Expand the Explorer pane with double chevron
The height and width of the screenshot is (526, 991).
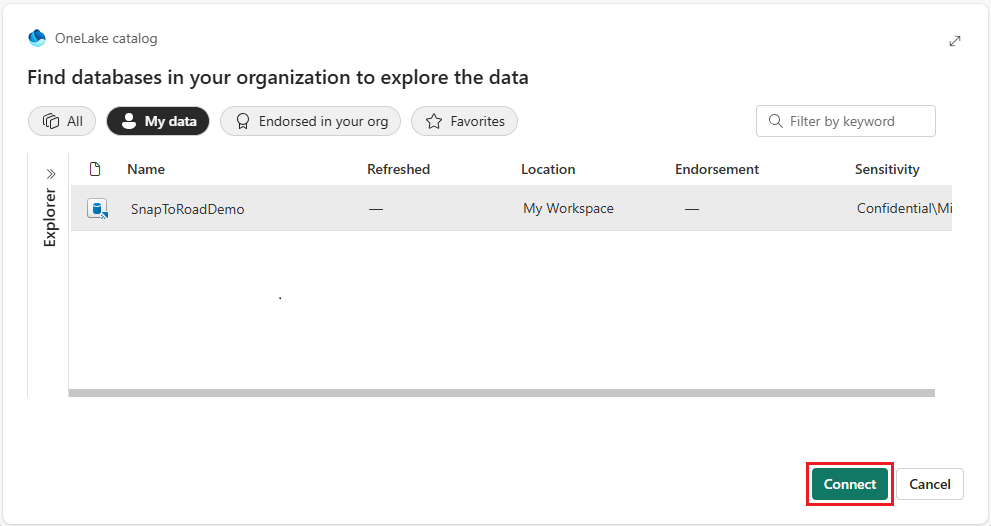[51, 174]
